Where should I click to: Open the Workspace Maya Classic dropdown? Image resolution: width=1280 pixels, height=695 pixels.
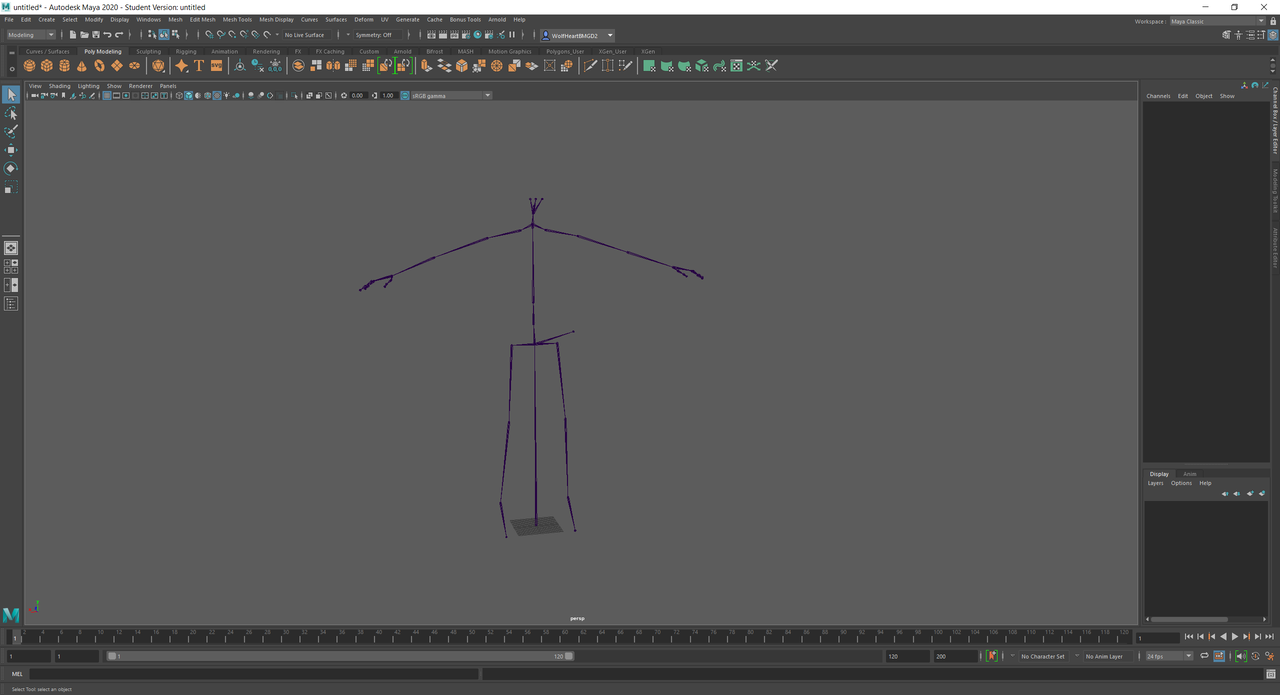tap(1217, 21)
